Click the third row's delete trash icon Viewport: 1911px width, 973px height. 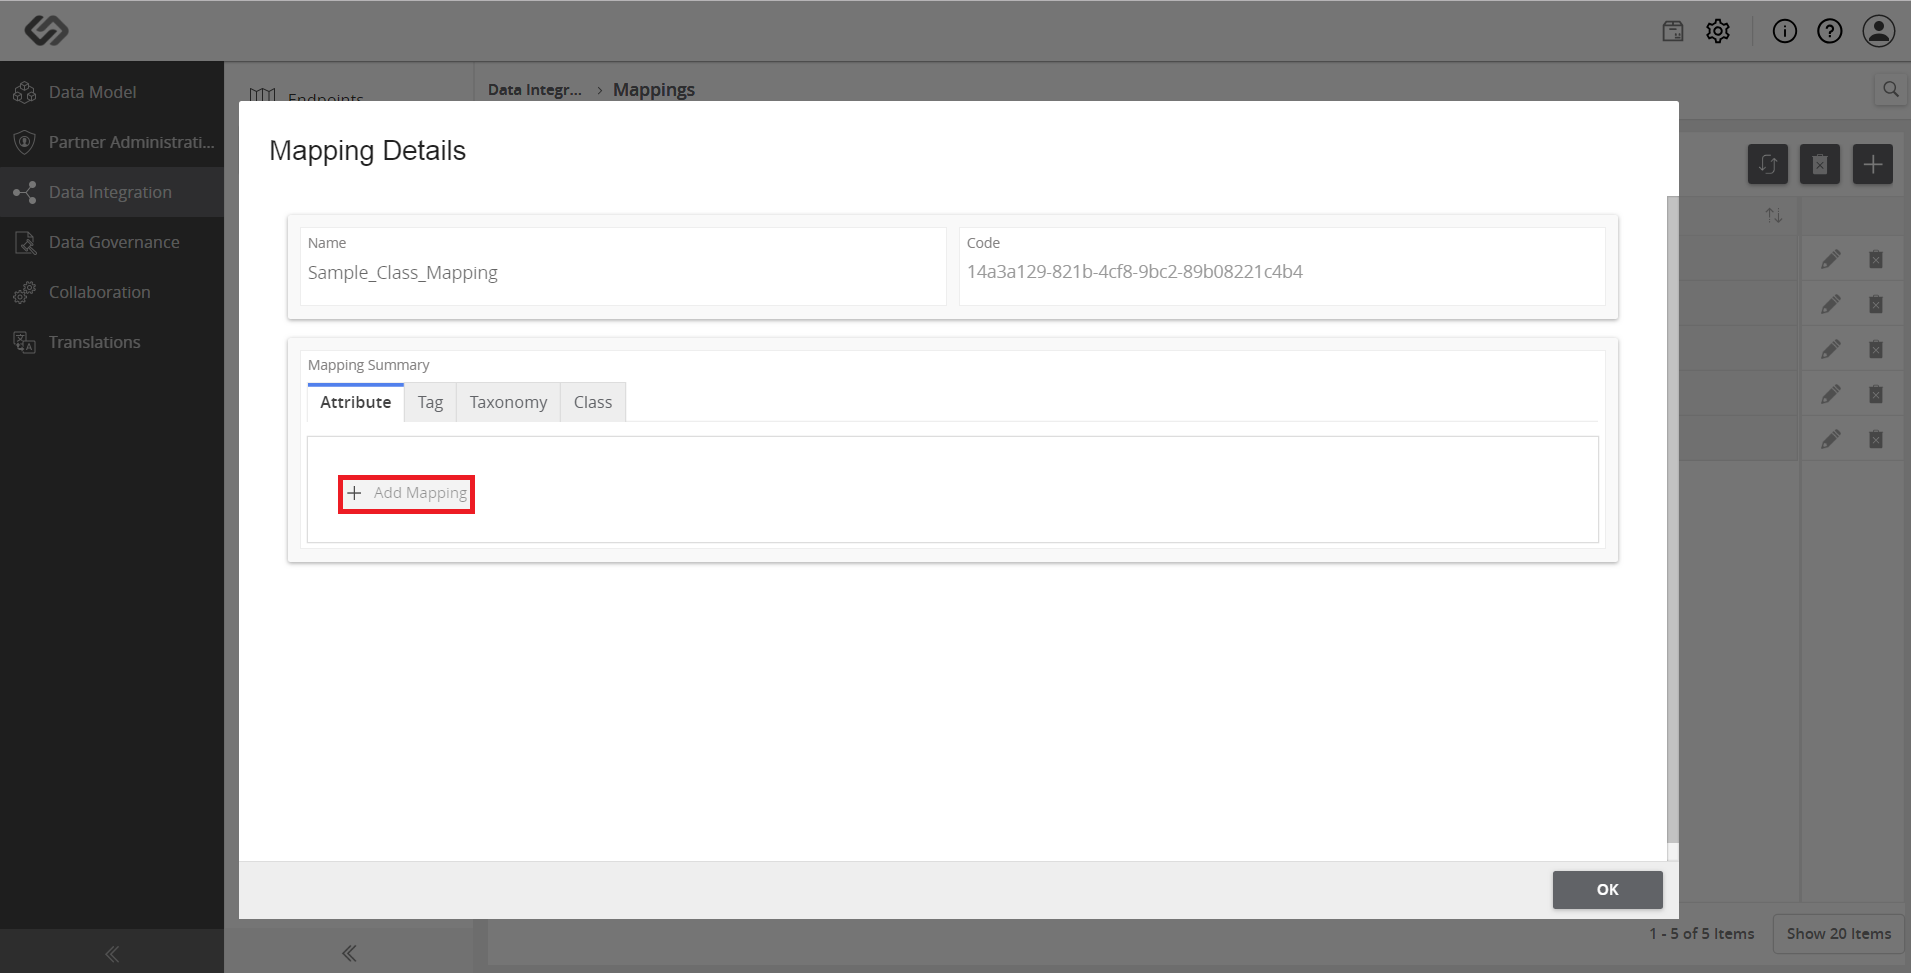[x=1876, y=349]
